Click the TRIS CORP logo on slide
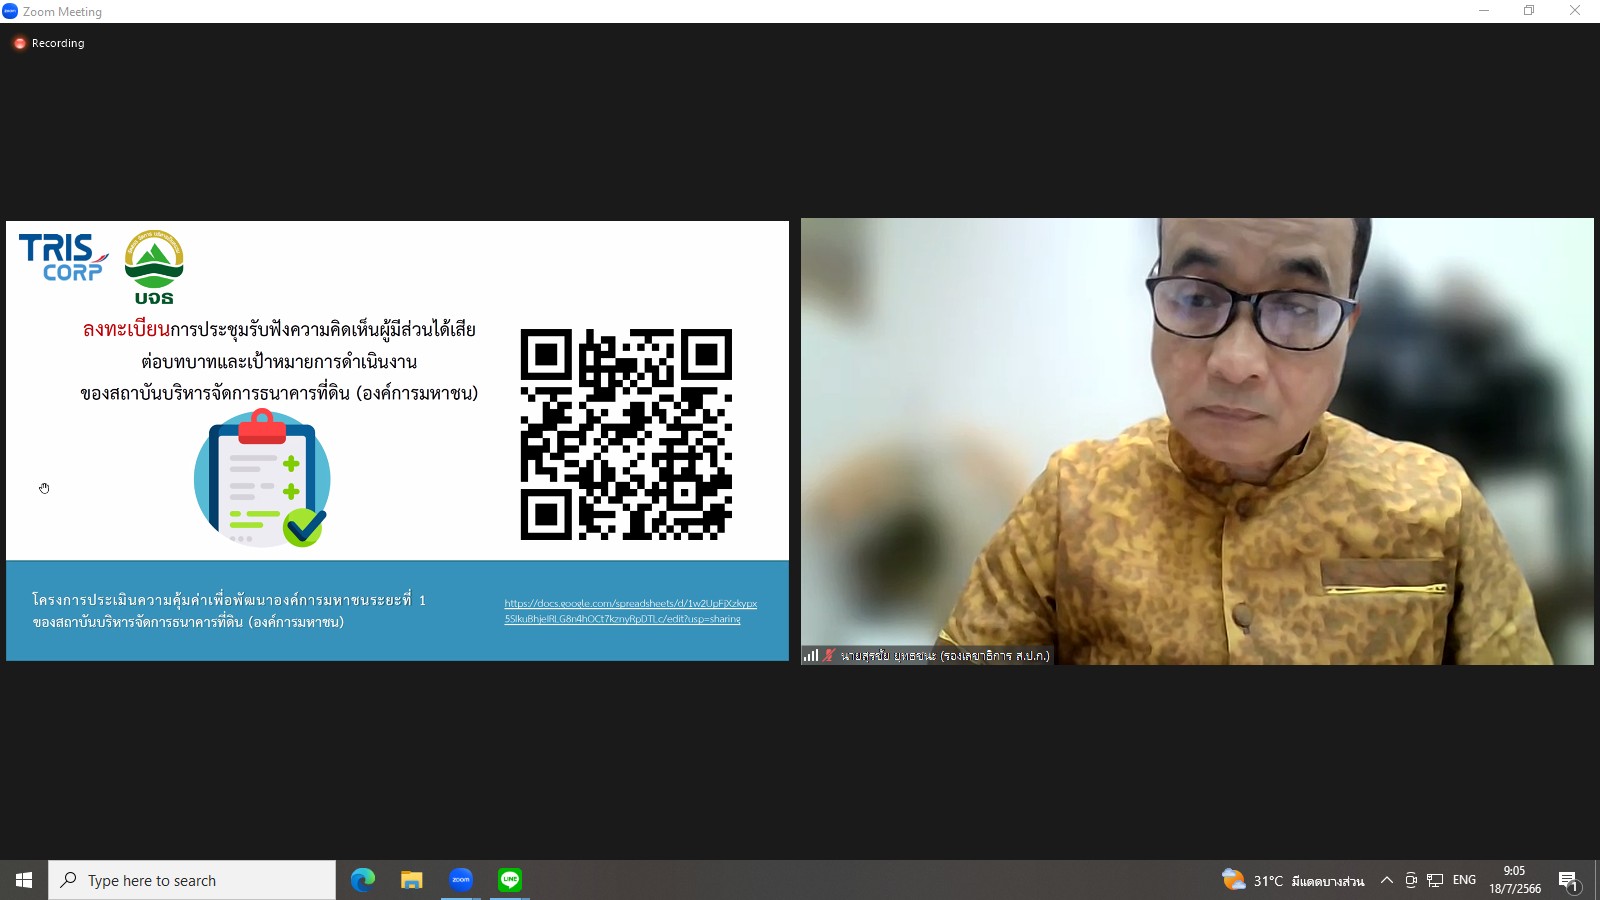The width and height of the screenshot is (1600, 900). (x=62, y=258)
